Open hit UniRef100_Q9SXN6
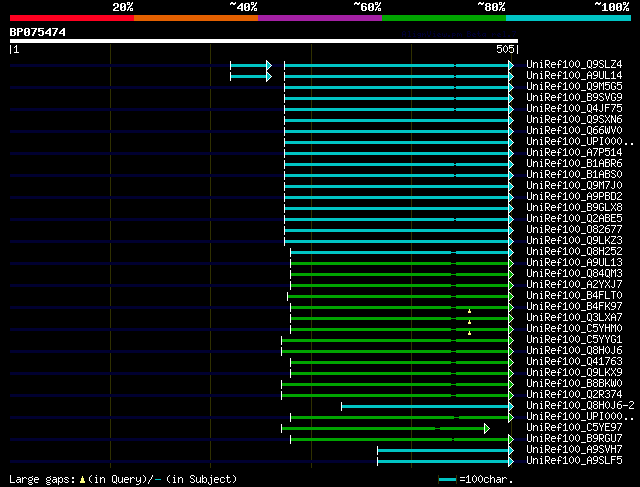The image size is (640, 487). tap(574, 120)
